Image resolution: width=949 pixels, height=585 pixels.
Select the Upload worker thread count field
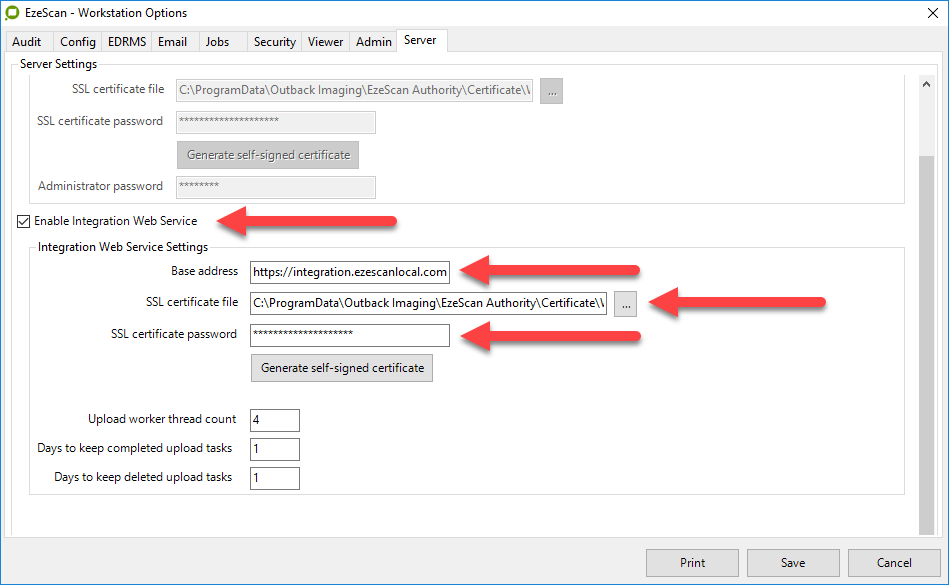point(274,420)
